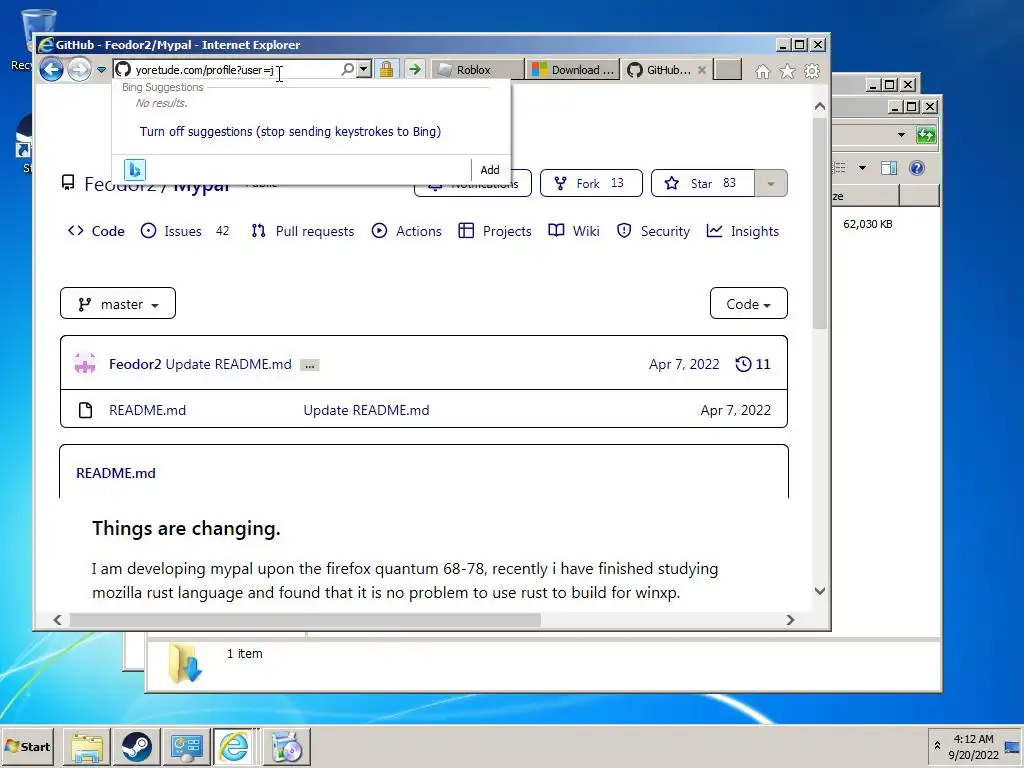Expand Explorer address history dropdown

(x=901, y=135)
